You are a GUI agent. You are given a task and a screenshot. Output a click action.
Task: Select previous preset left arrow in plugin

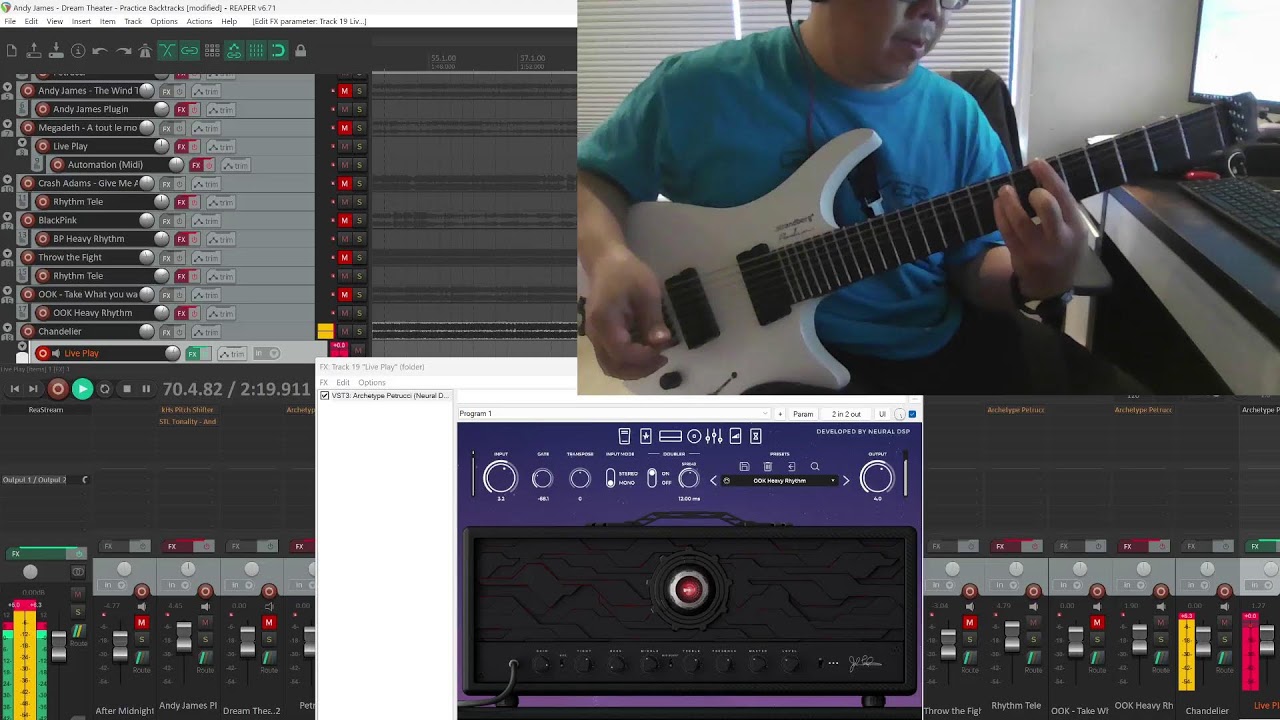point(714,481)
